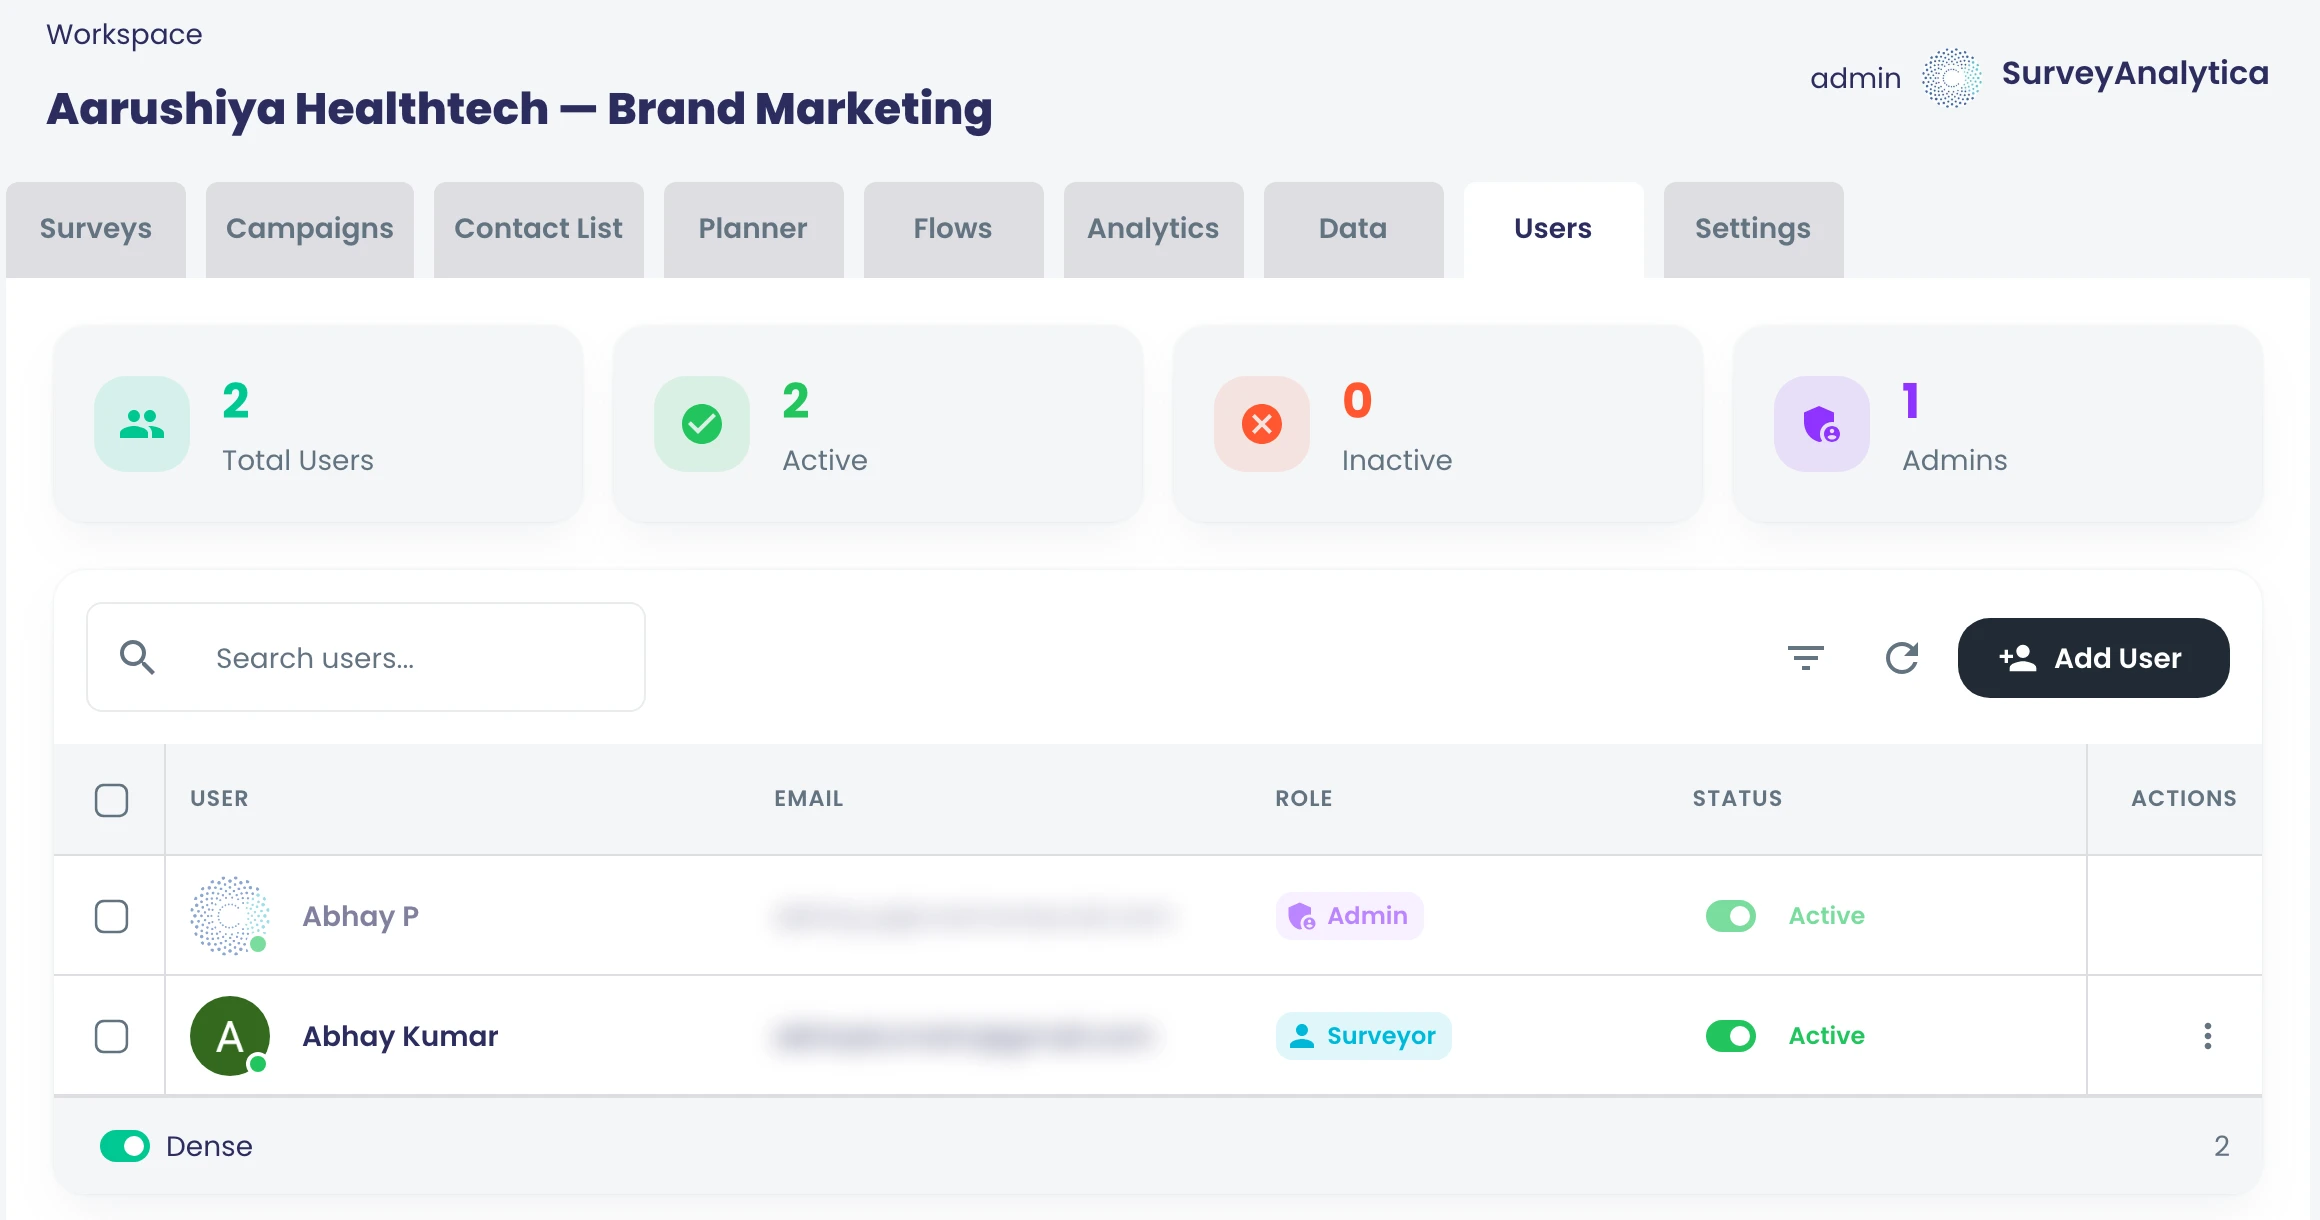This screenshot has height=1220, width=2320.
Task: Switch to the Flows tab
Action: (x=953, y=230)
